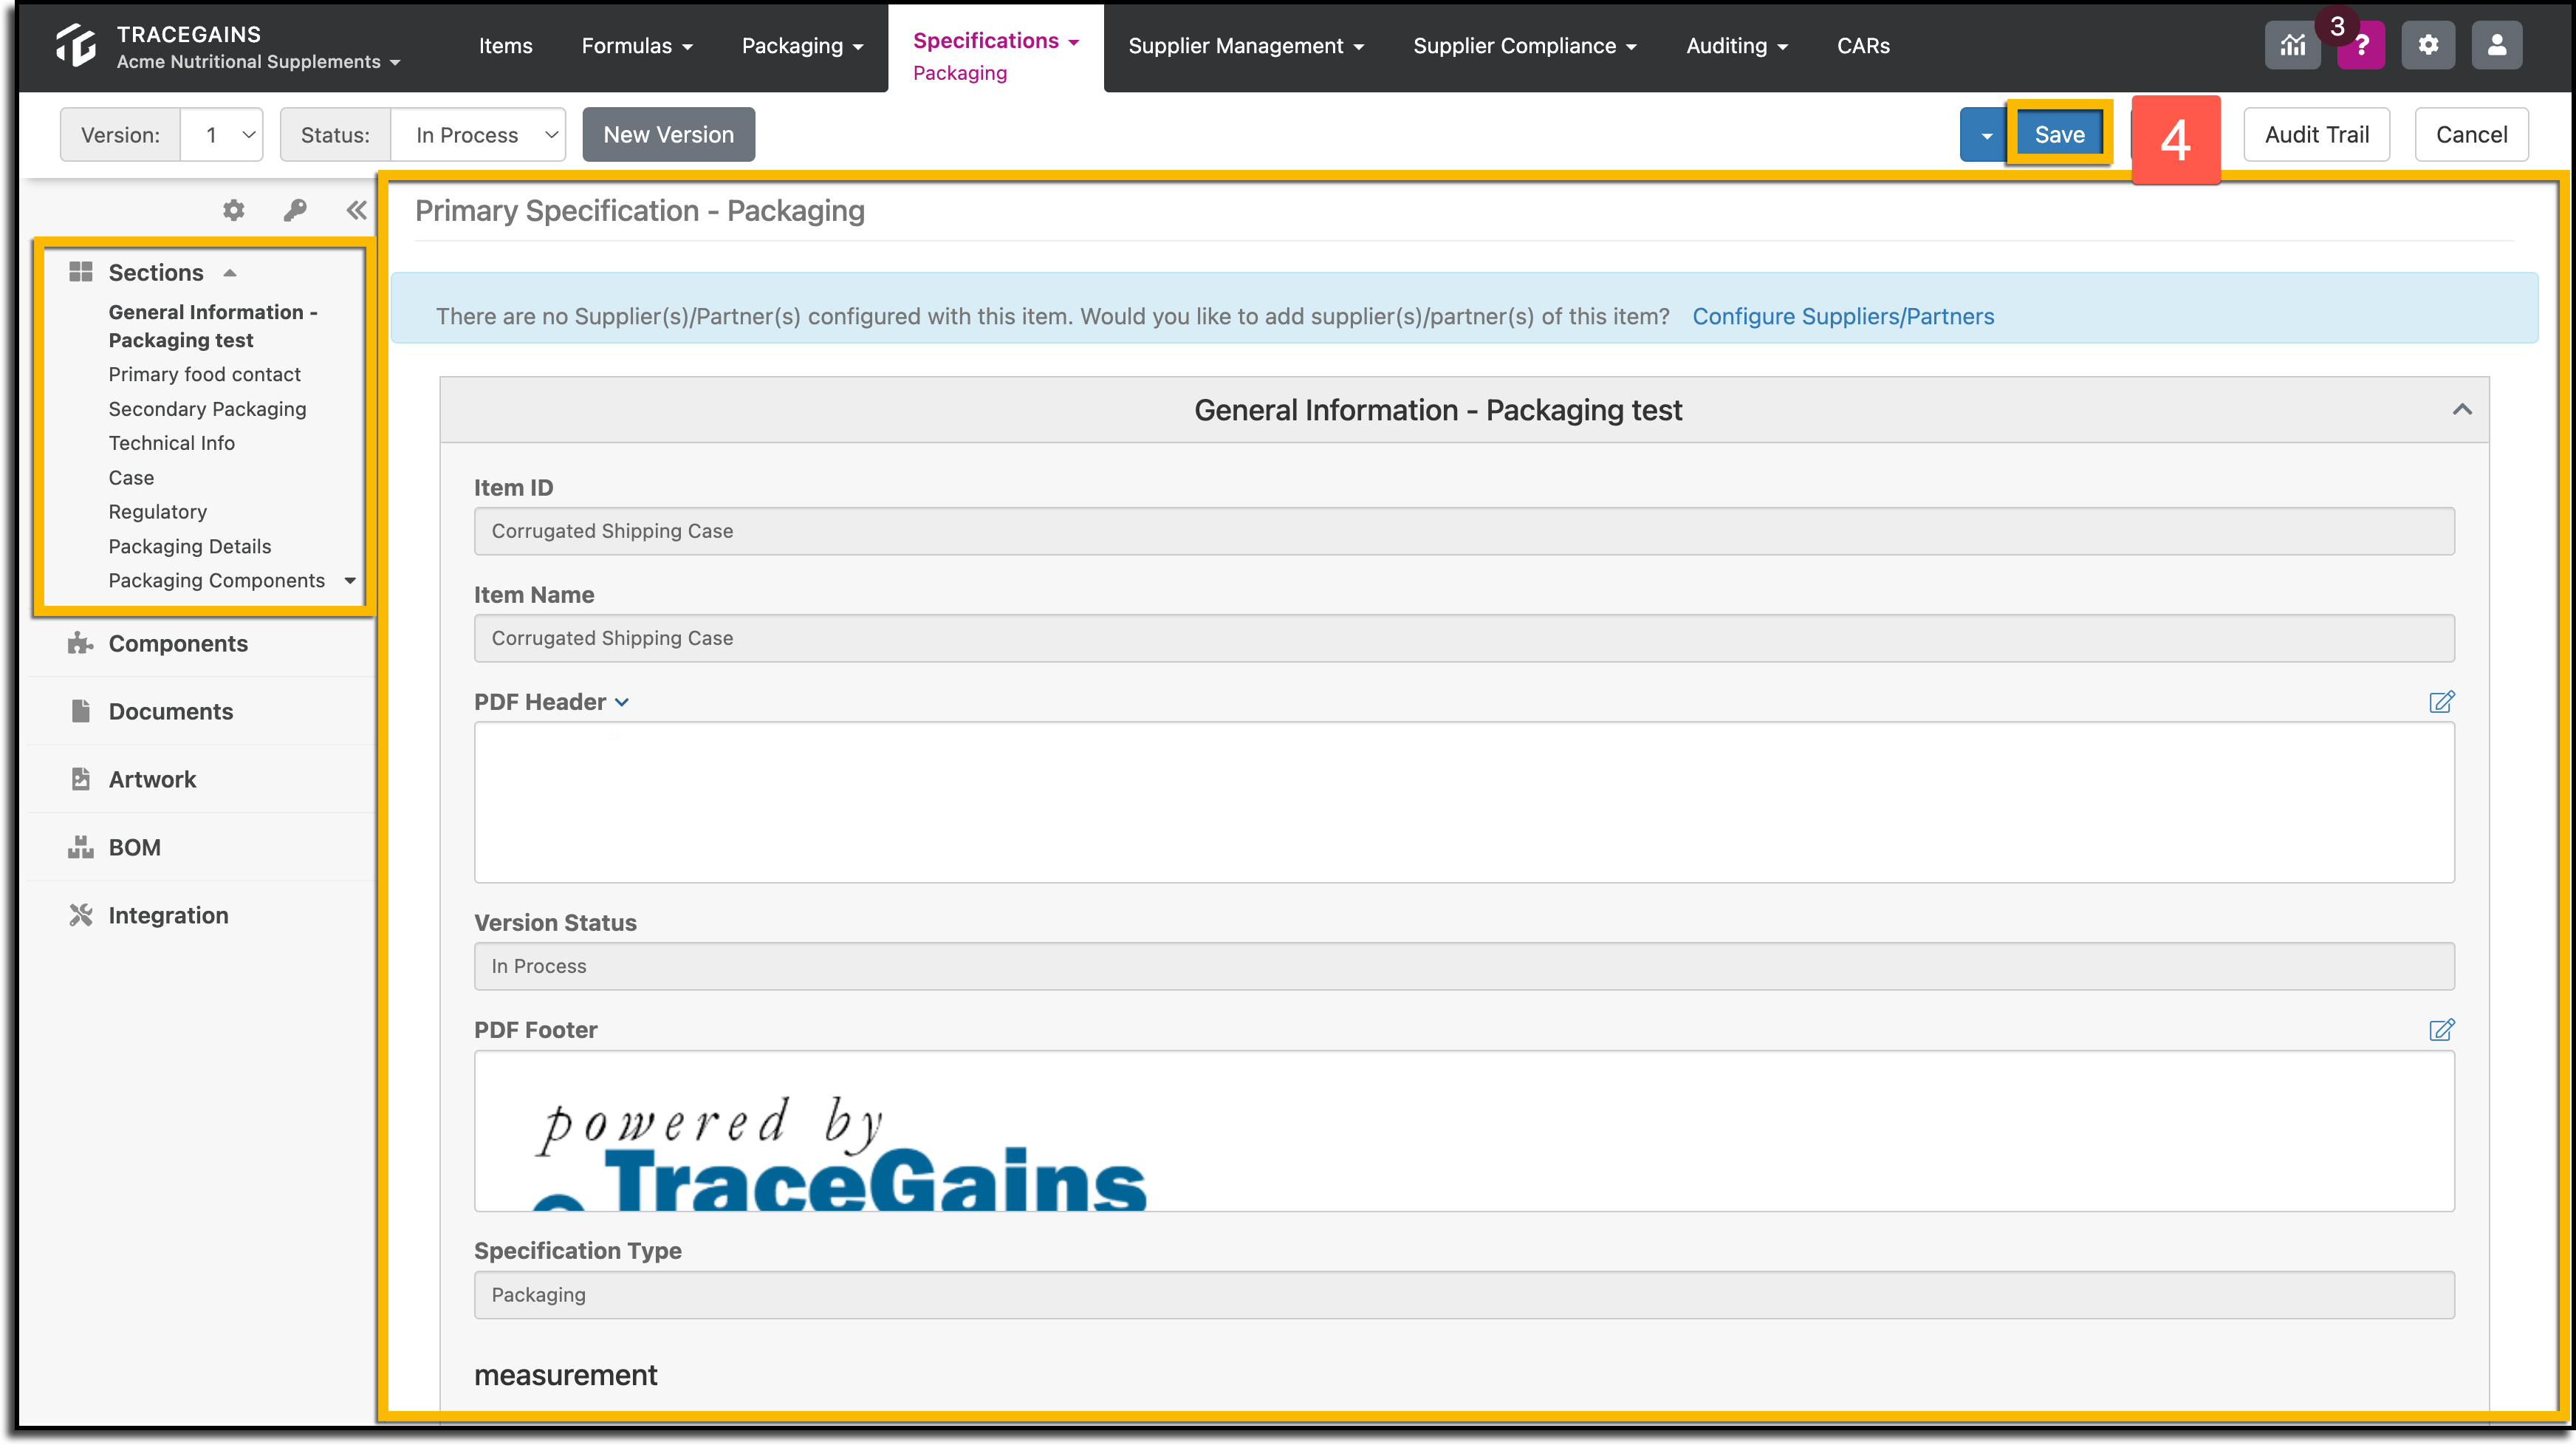2576x1445 pixels.
Task: Click the notification badge showing 3
Action: click(x=2337, y=26)
